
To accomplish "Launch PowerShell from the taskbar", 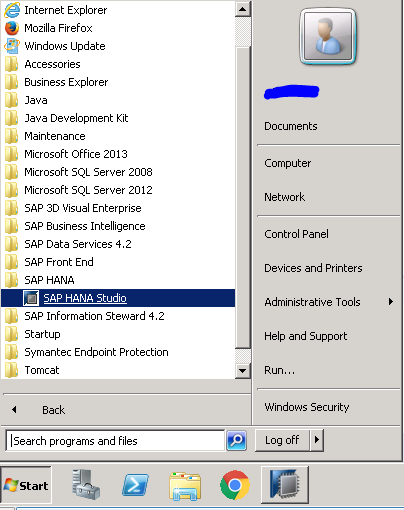I will (x=135, y=485).
